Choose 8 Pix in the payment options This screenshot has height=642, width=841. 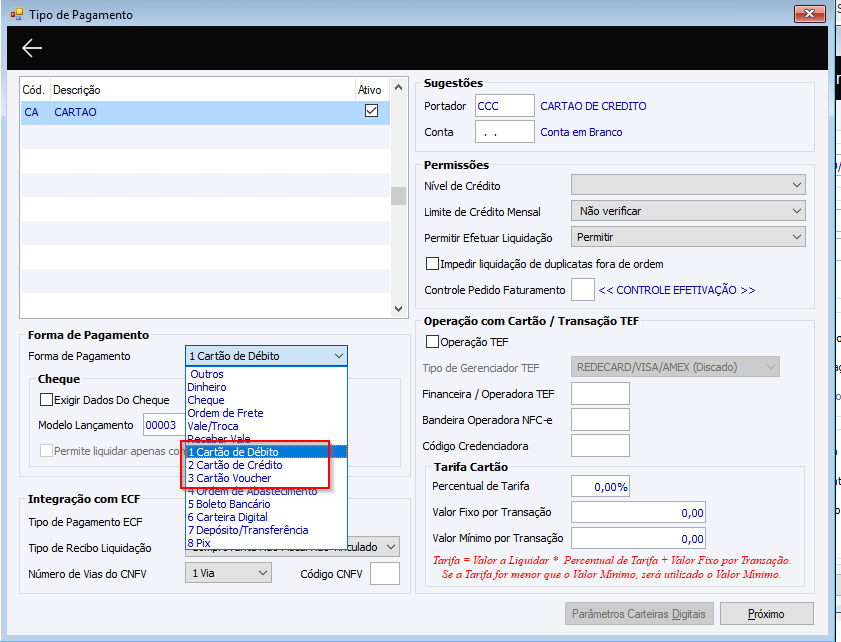[x=199, y=543]
